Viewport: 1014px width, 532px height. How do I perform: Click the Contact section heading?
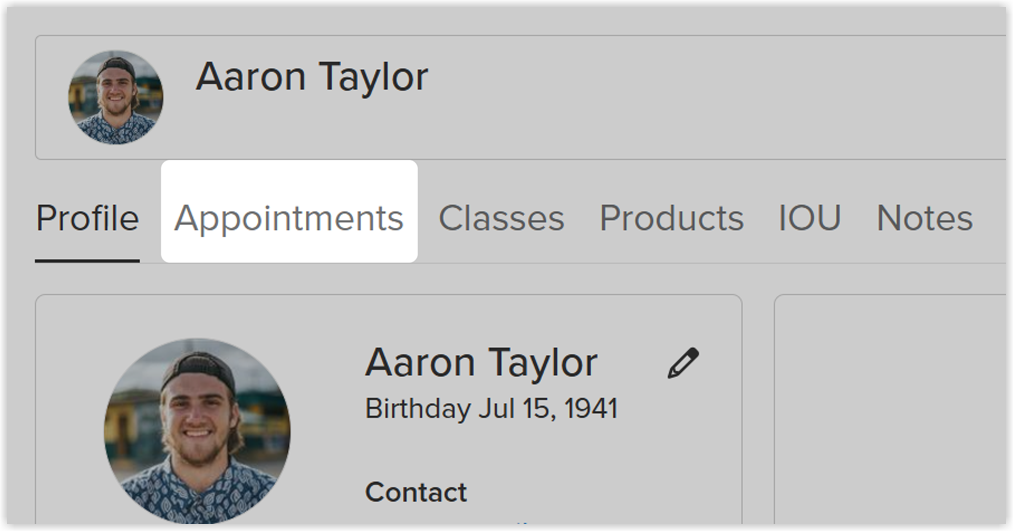click(x=416, y=492)
